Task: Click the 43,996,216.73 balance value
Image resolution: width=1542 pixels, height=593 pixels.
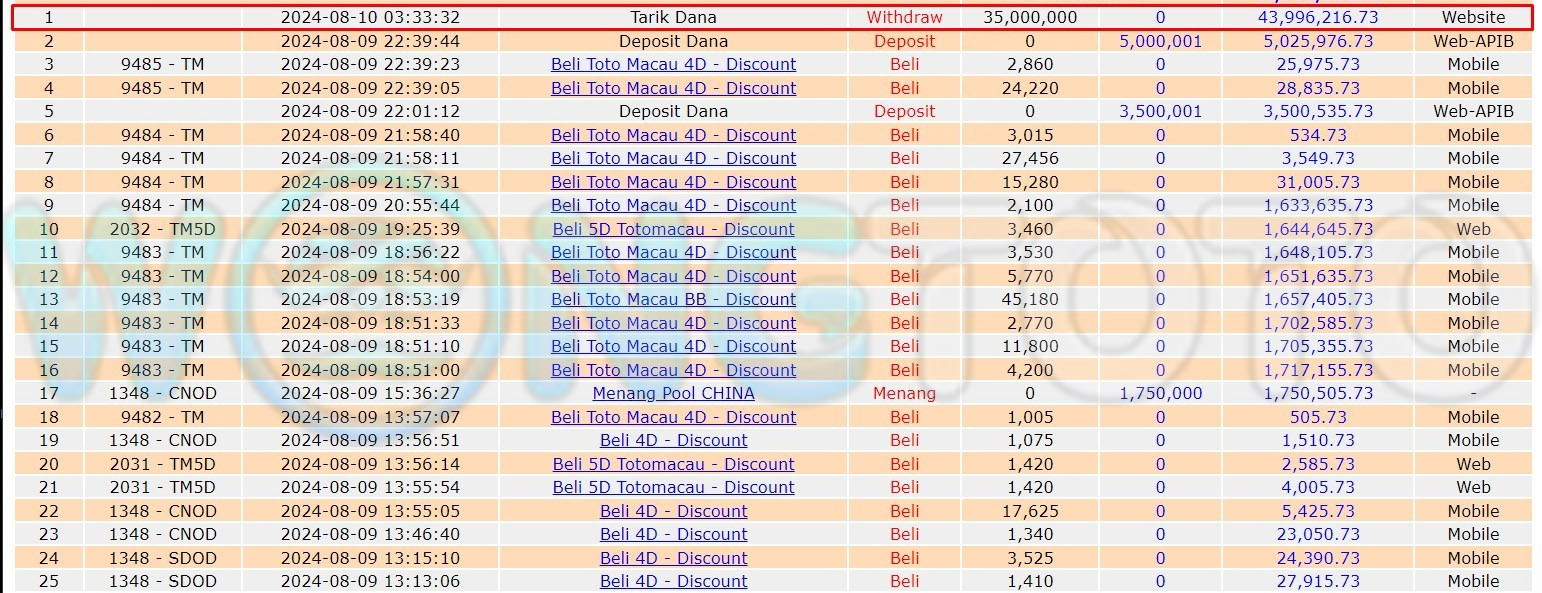Action: (x=1318, y=17)
